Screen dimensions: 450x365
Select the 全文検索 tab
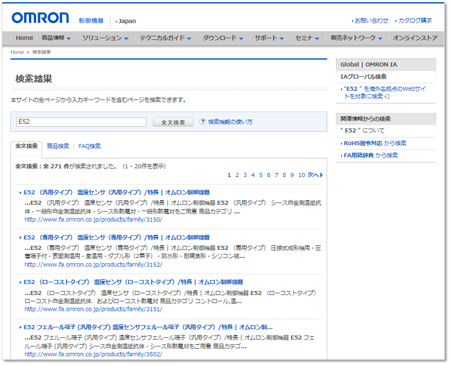pos(26,146)
